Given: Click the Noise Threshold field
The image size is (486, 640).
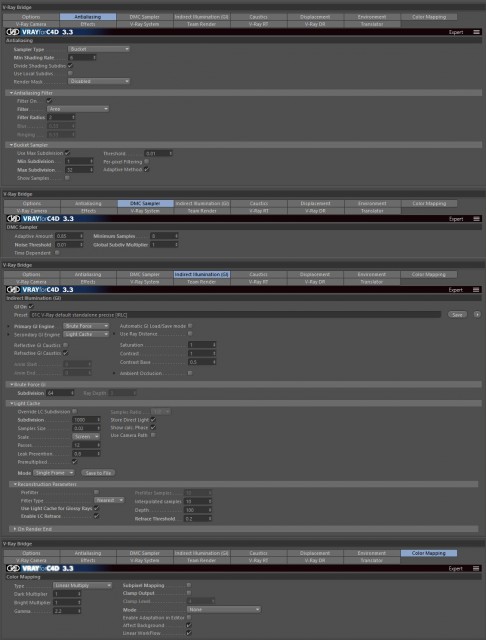Looking at the screenshot, I should pos(69,244).
